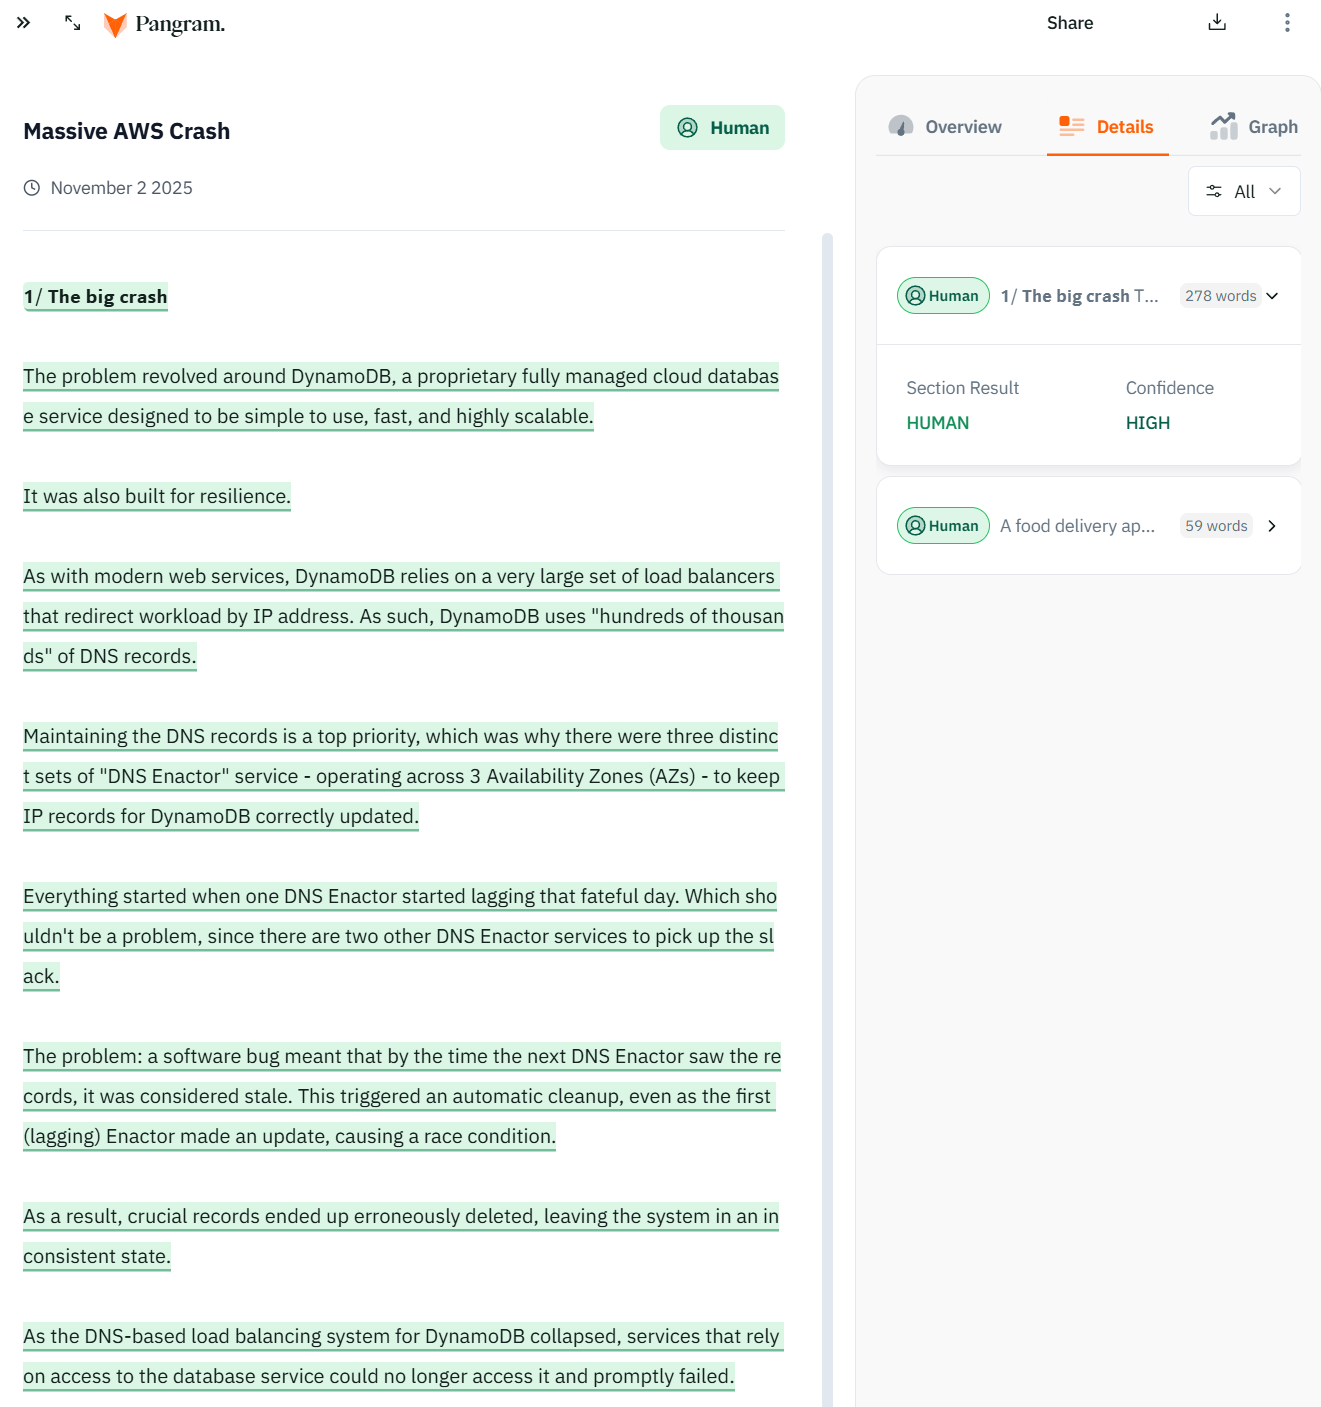The width and height of the screenshot is (1321, 1407).
Task: Collapse the 1/ The big crash section chevron
Action: tap(1271, 296)
